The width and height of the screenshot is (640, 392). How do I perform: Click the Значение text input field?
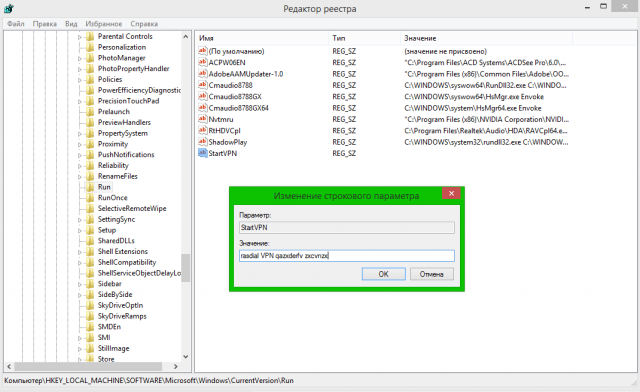(347, 256)
